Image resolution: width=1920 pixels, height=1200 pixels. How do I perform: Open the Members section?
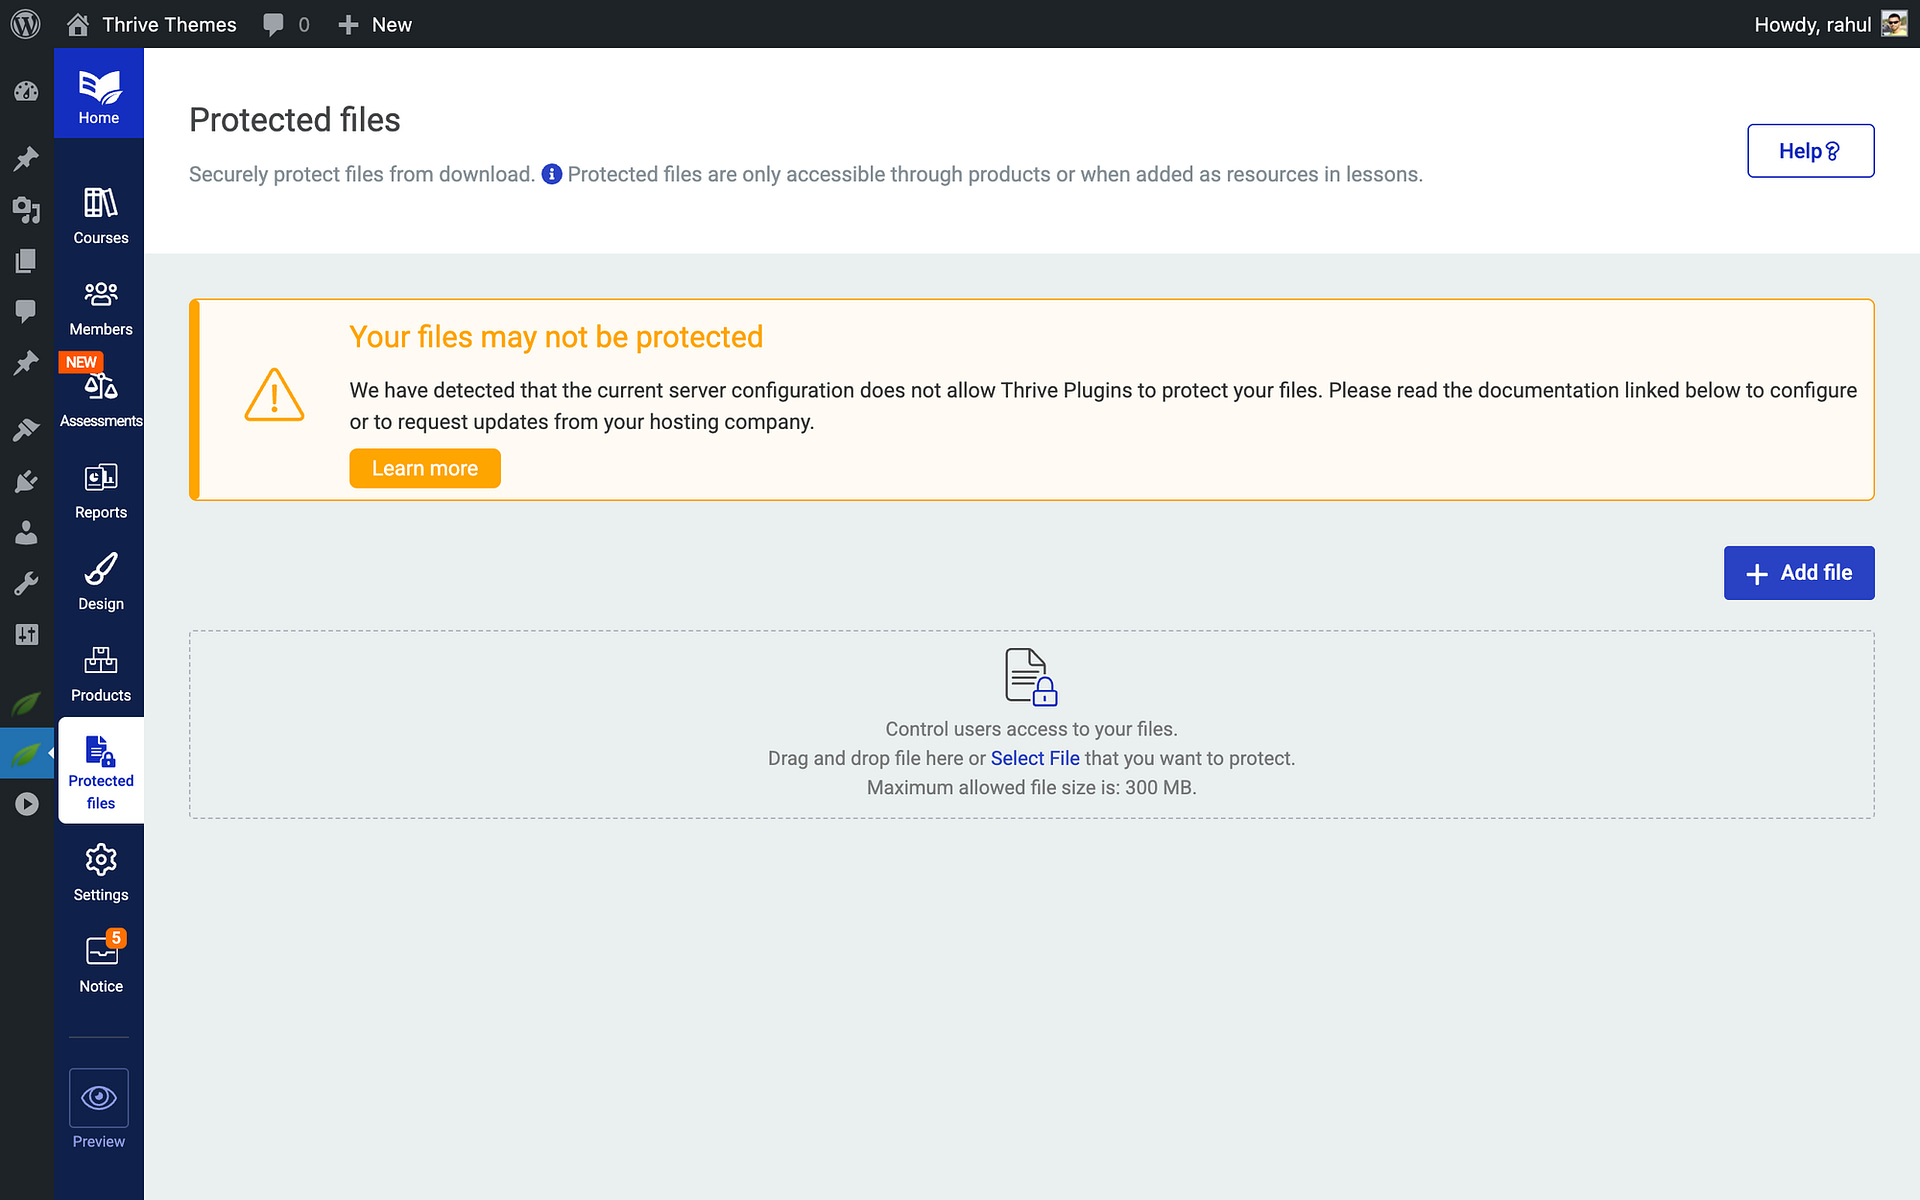pyautogui.click(x=99, y=305)
